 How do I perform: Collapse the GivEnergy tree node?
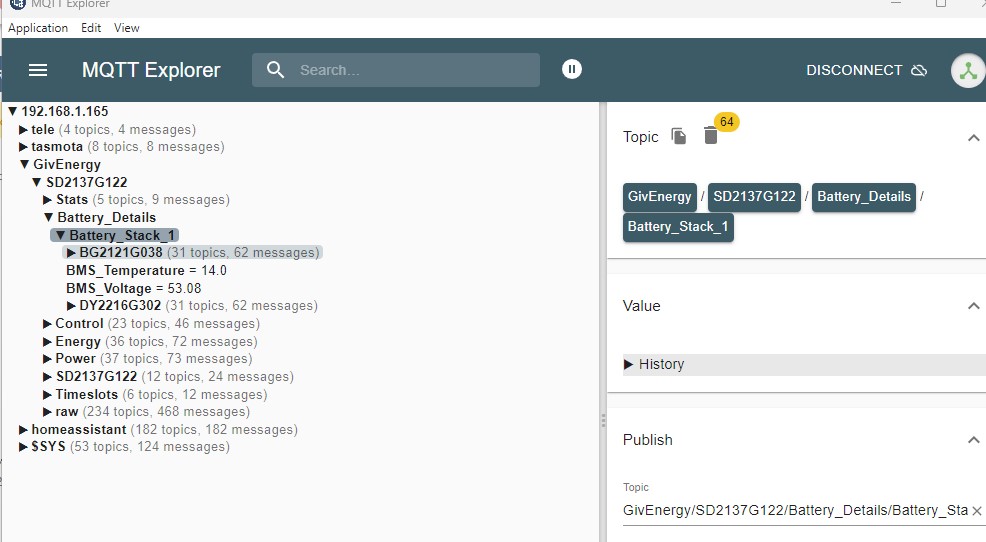(x=25, y=164)
